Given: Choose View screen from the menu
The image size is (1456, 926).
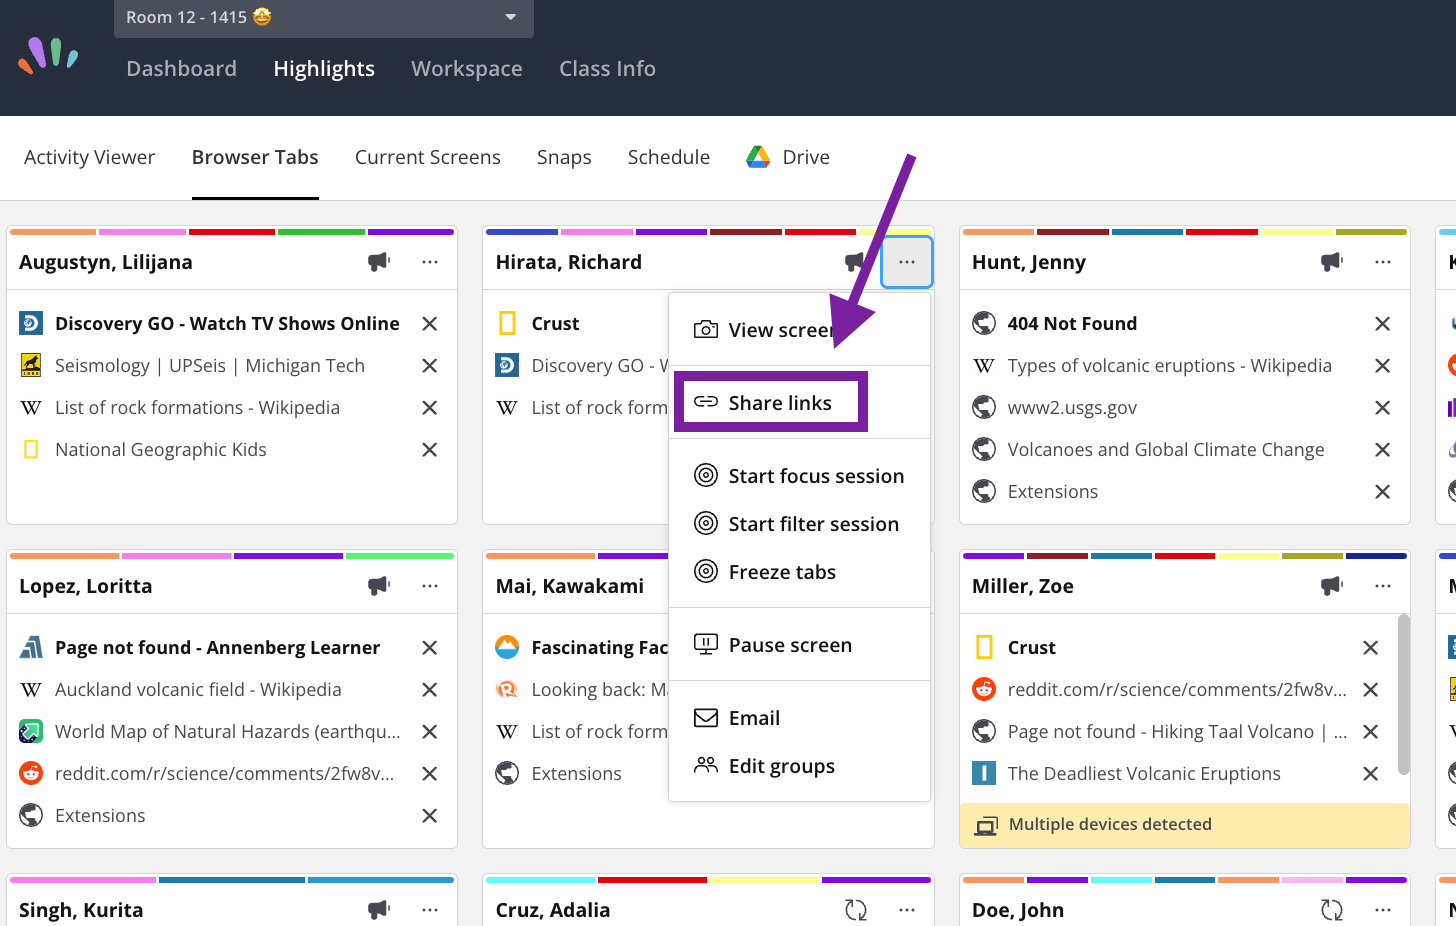Looking at the screenshot, I should pos(799,330).
